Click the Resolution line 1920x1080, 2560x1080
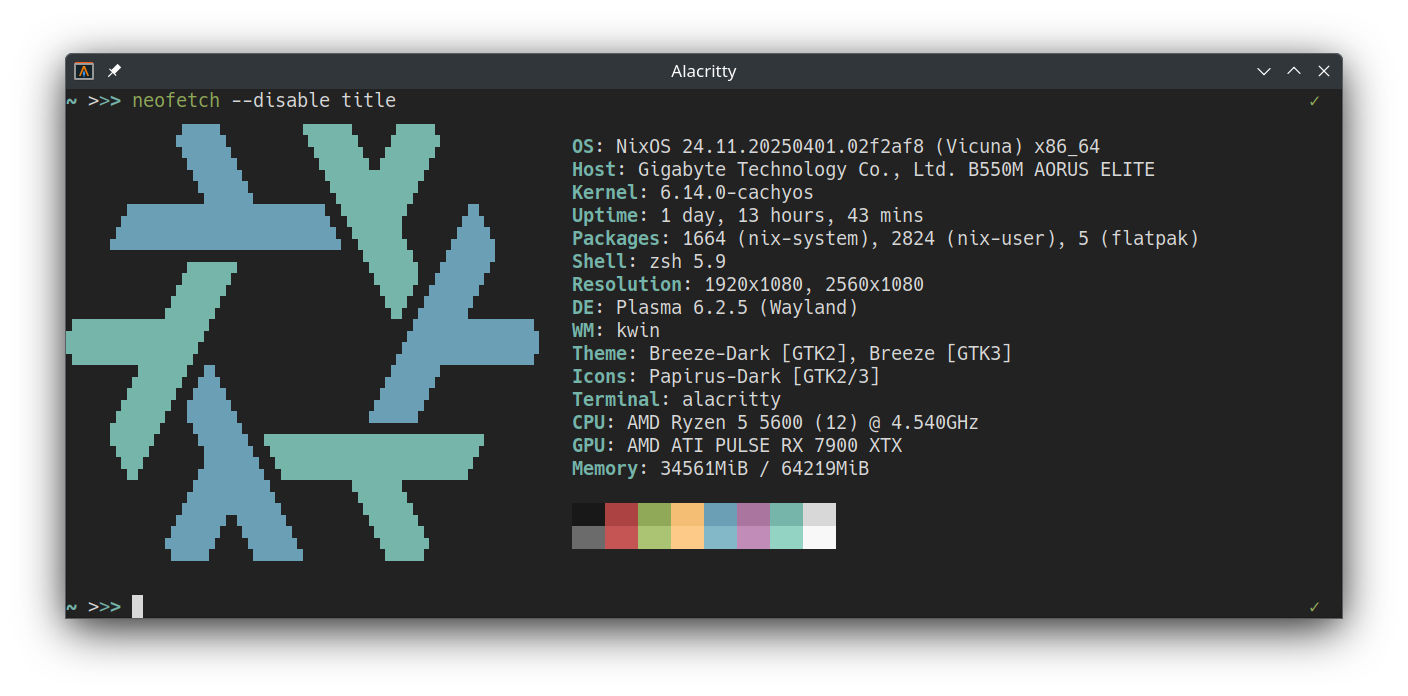This screenshot has width=1408, height=696. pyautogui.click(x=748, y=284)
